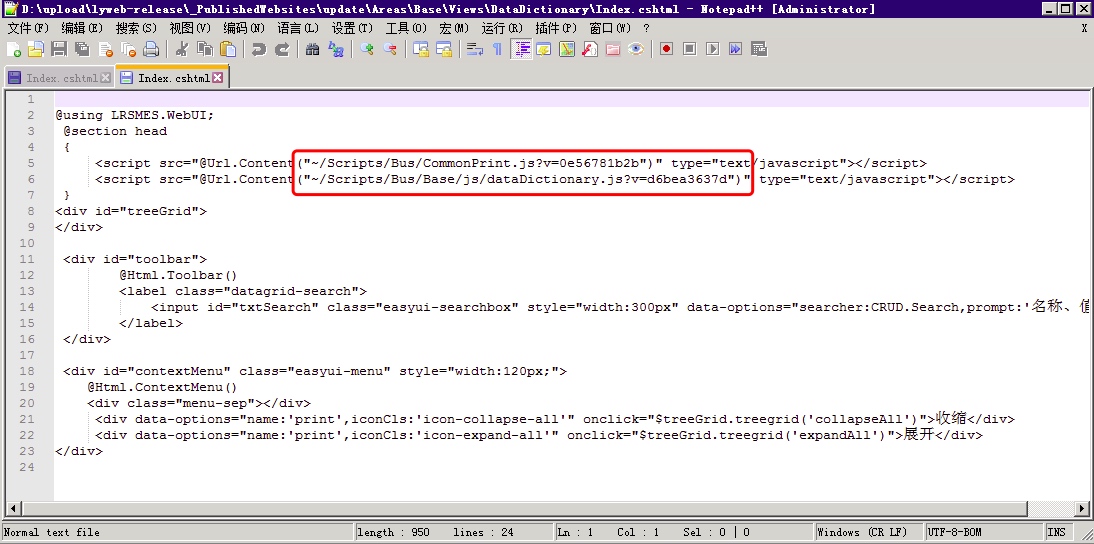Click the Open file folder icon

(x=35, y=49)
